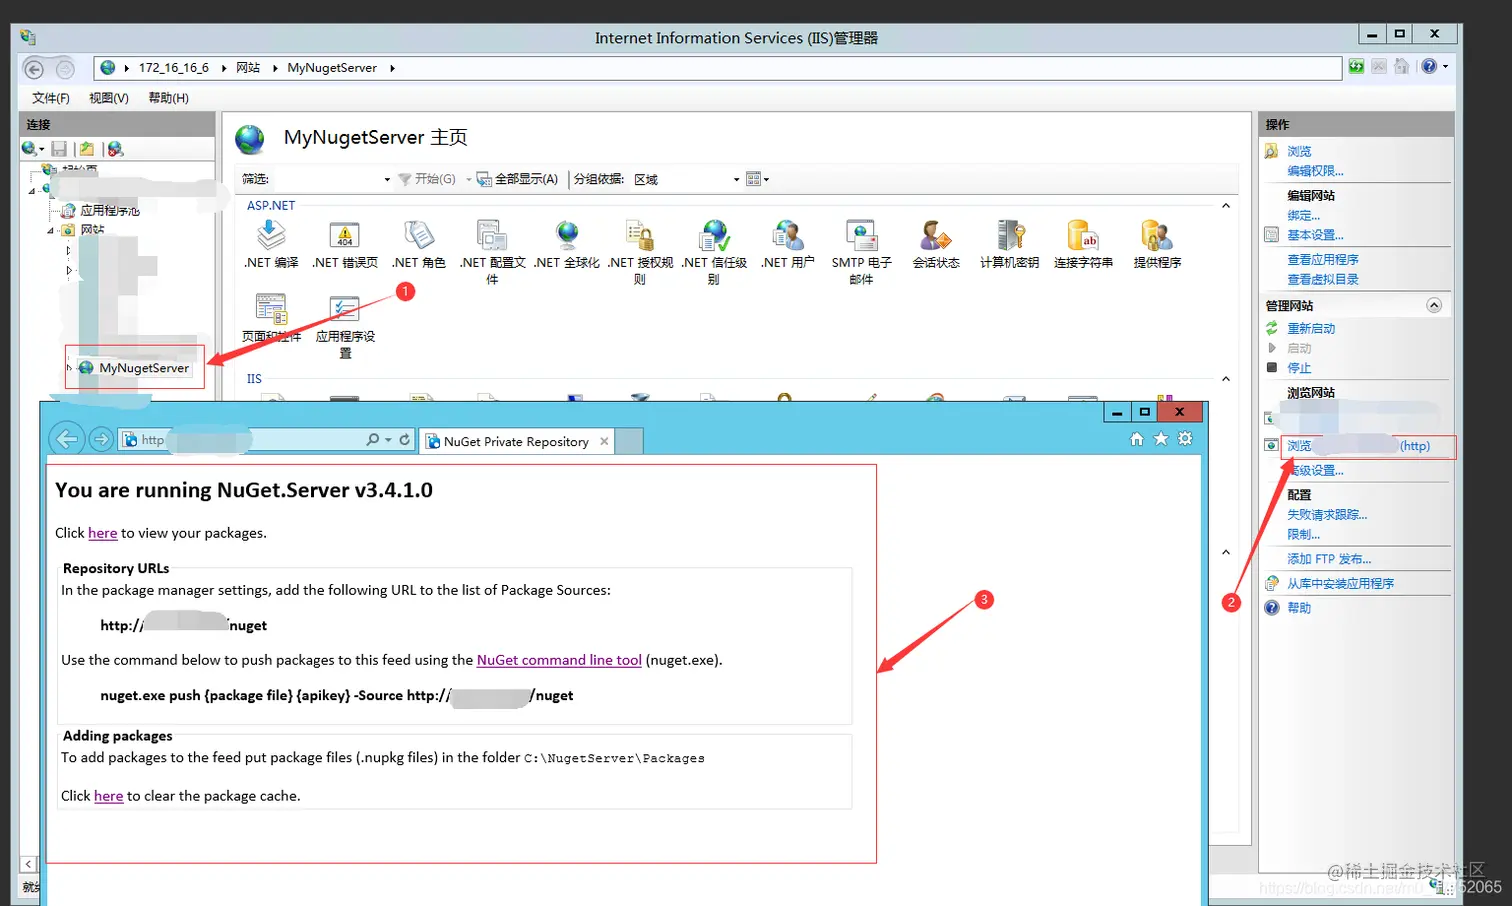The width and height of the screenshot is (1512, 906).
Task: Click 'here' link to view your packages
Action: 102,533
